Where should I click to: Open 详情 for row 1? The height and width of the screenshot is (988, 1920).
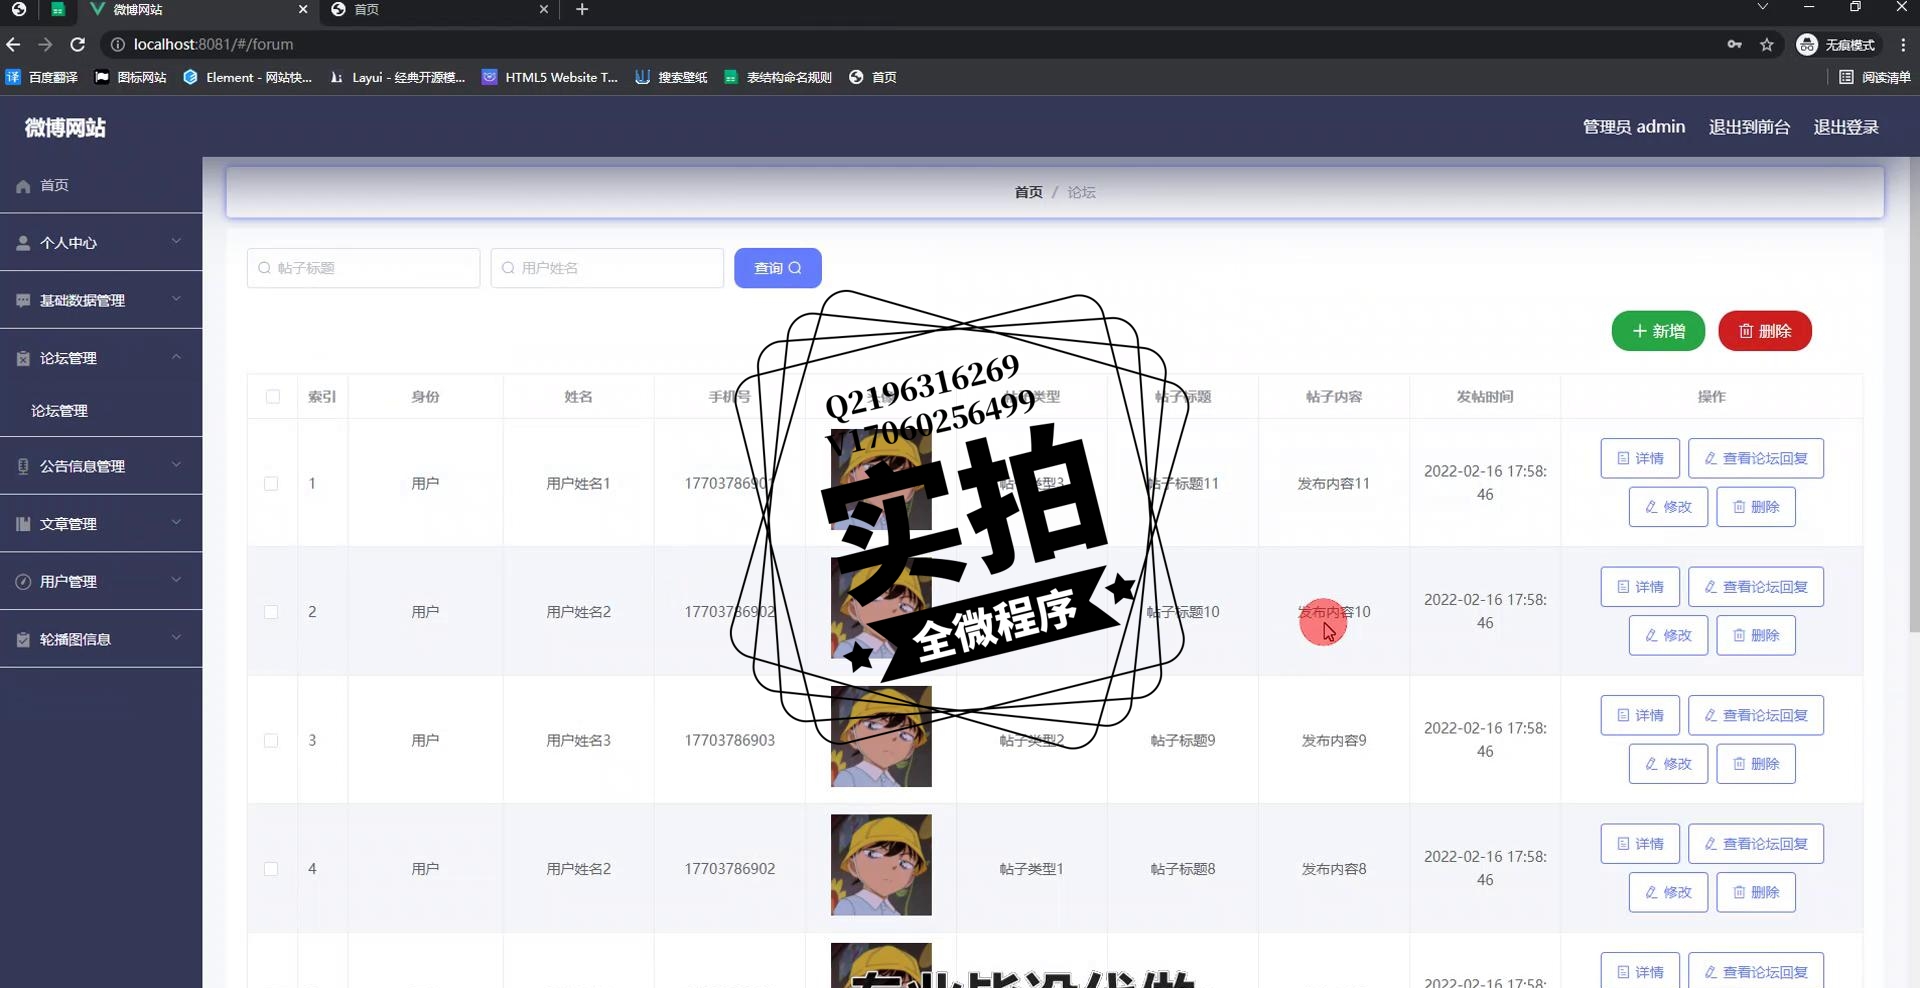(x=1640, y=458)
